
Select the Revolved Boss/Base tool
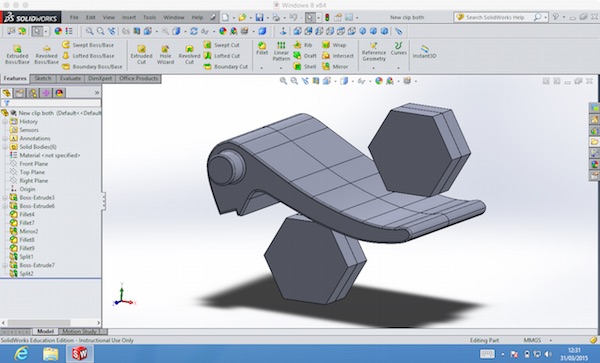(46, 54)
